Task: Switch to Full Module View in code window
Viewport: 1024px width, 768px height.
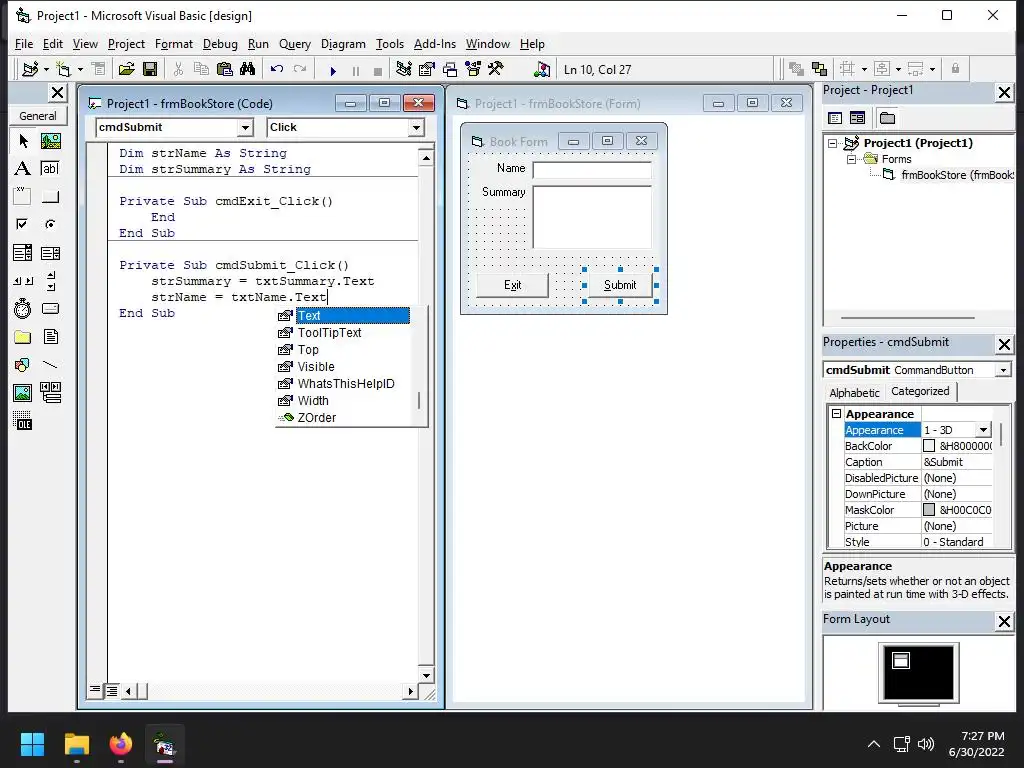Action: [x=112, y=690]
